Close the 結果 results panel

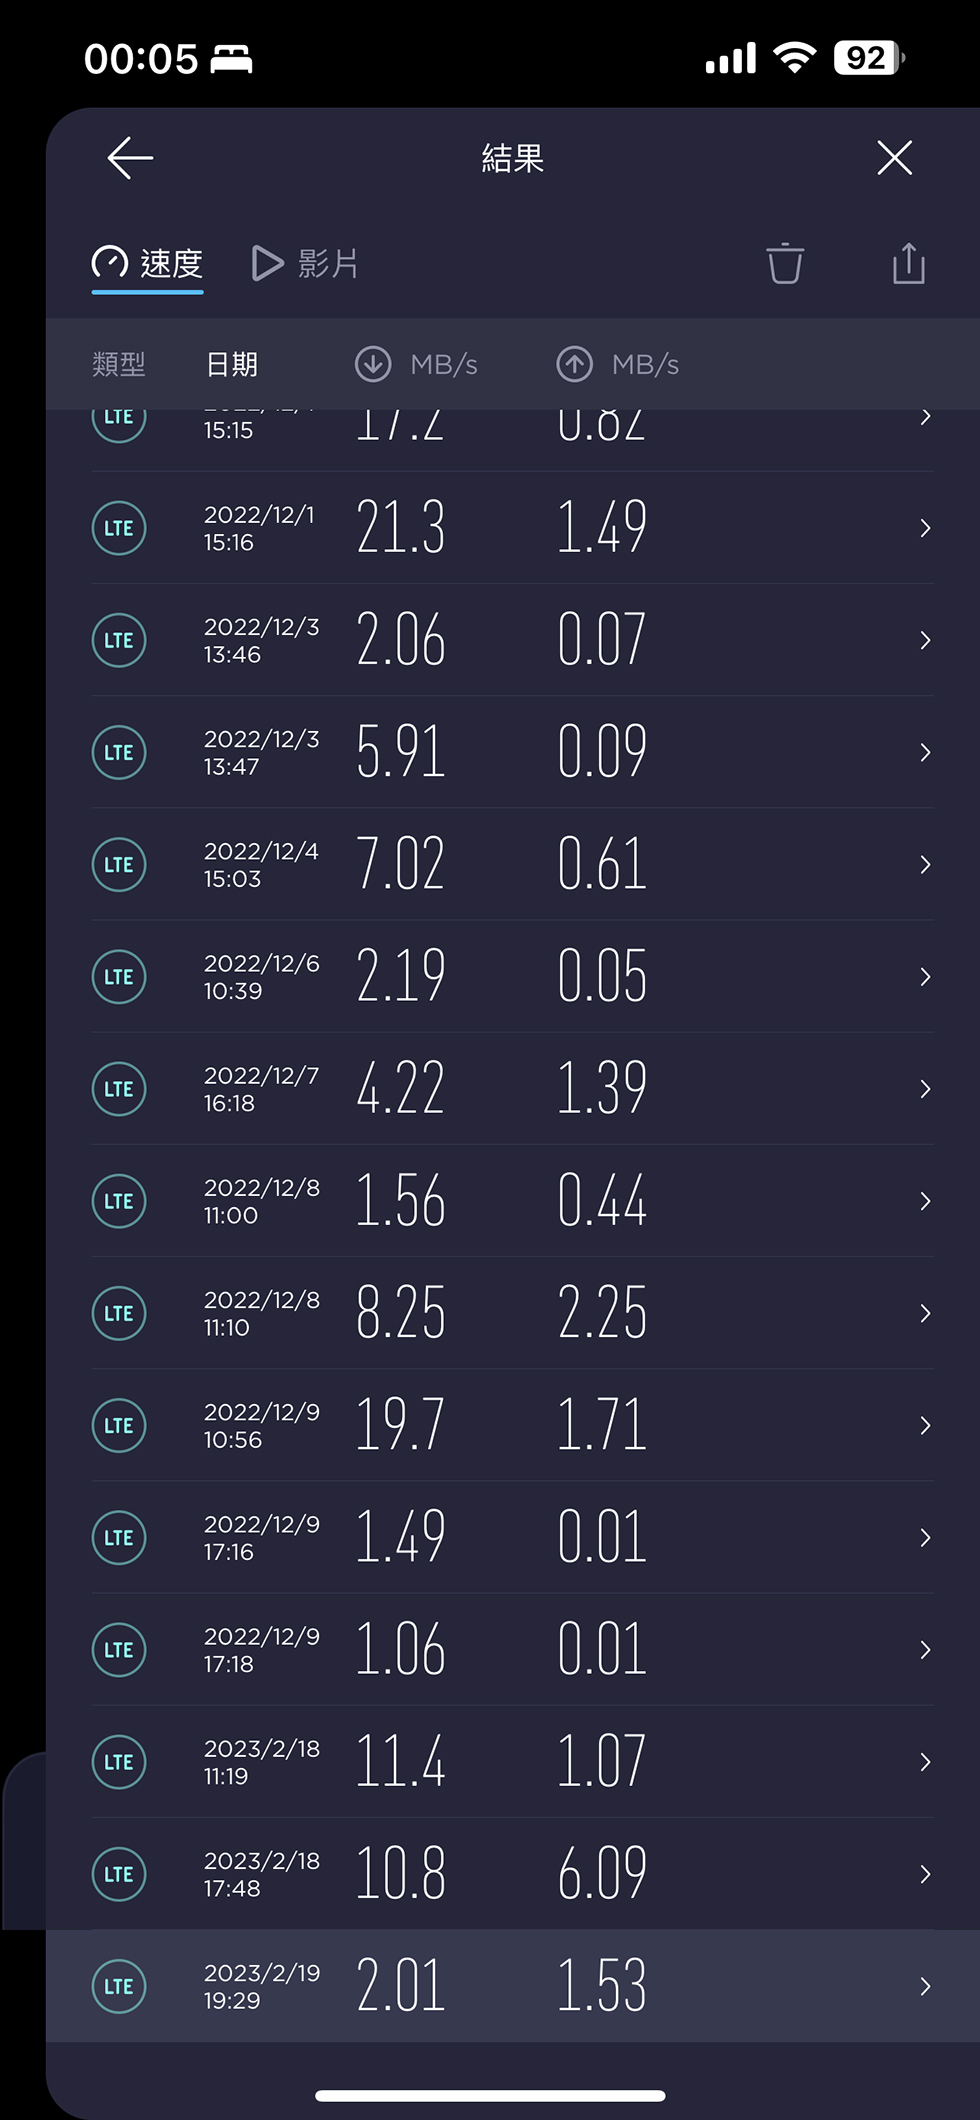[894, 158]
